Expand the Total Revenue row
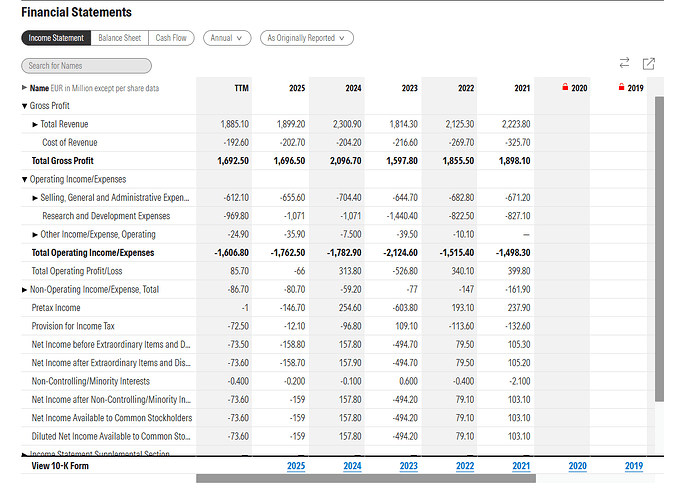This screenshot has height=500, width=676. pos(35,124)
